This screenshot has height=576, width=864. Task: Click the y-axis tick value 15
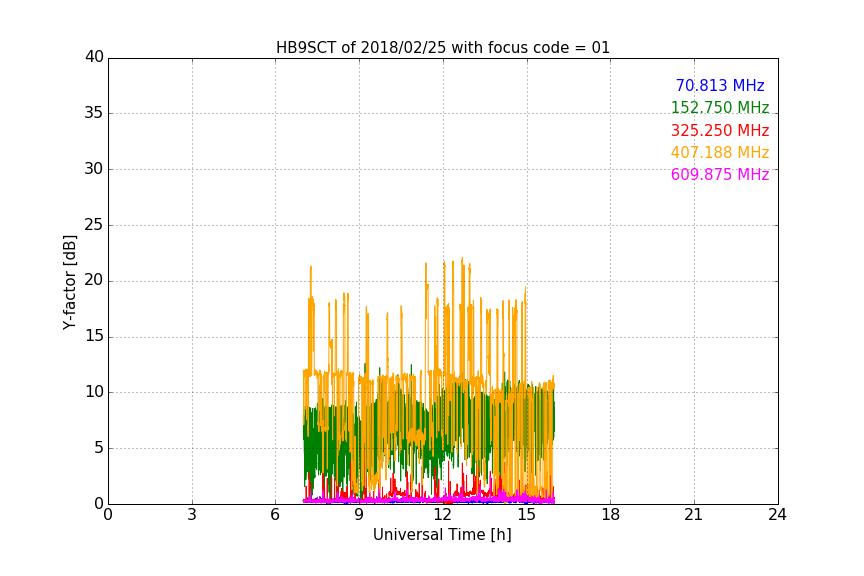[x=94, y=336]
